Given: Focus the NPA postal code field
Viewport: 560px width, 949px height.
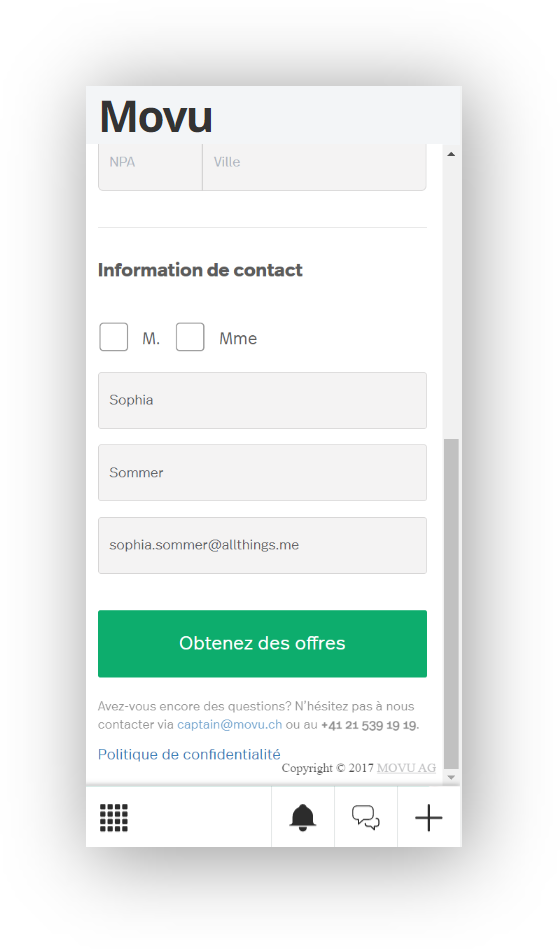Looking at the screenshot, I should (x=150, y=167).
